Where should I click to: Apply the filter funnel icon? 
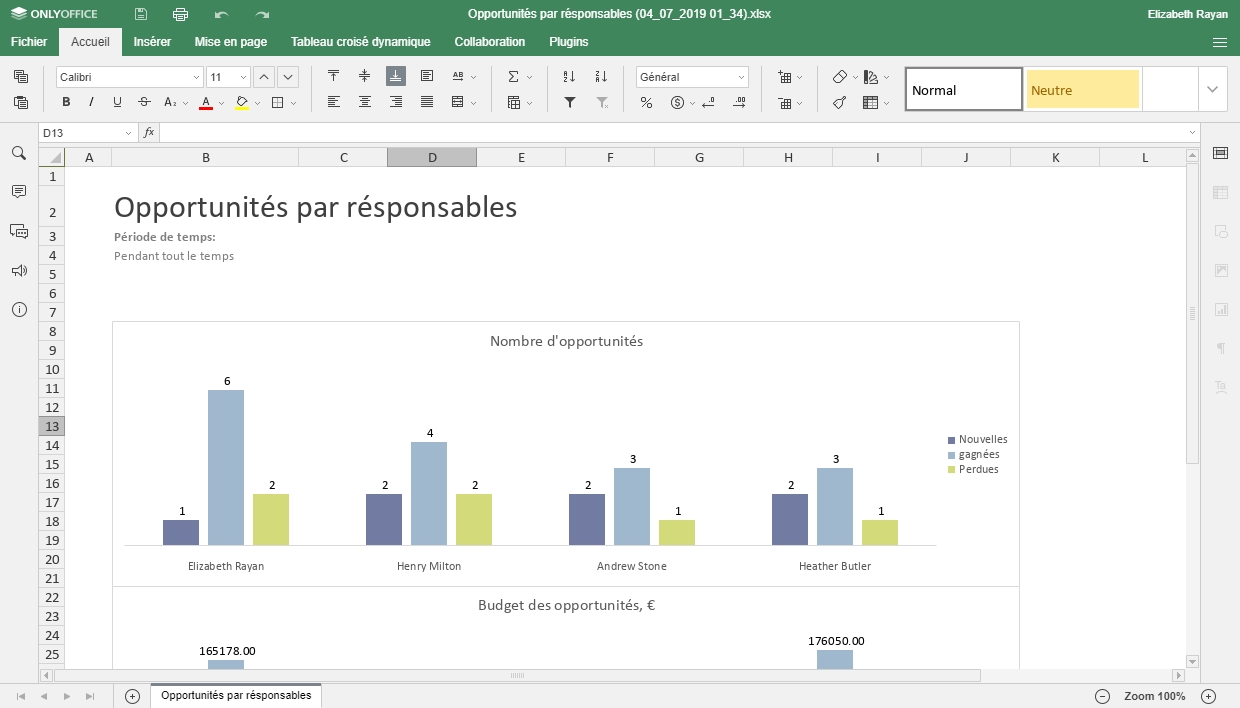coord(569,102)
